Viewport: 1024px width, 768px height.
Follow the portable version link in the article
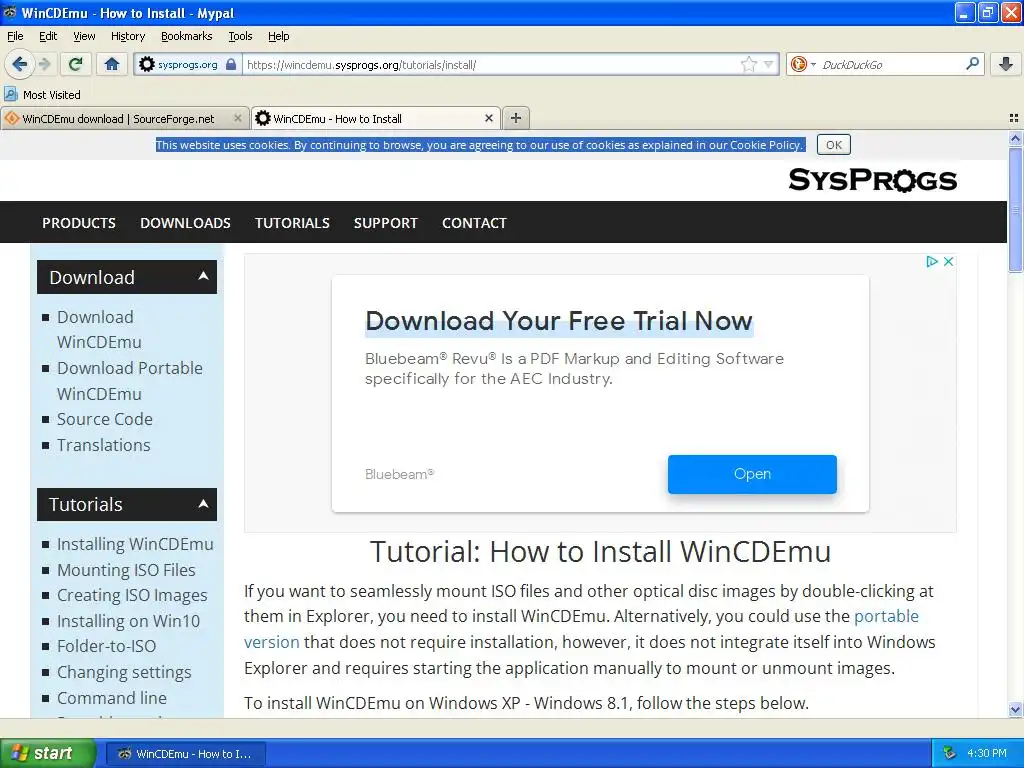[886, 616]
